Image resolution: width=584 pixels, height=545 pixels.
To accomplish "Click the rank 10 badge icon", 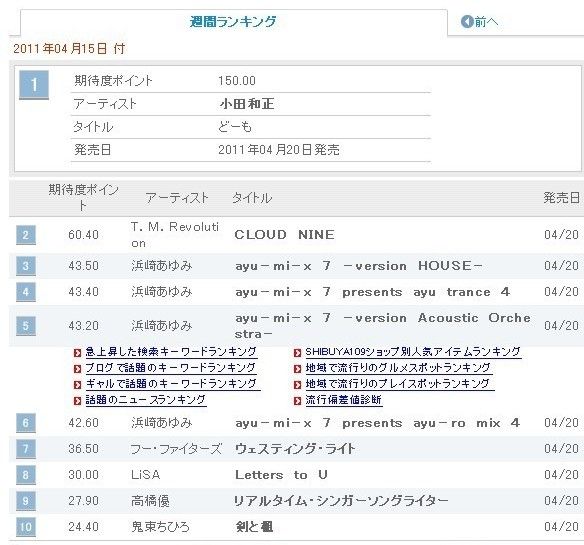I will coord(26,527).
